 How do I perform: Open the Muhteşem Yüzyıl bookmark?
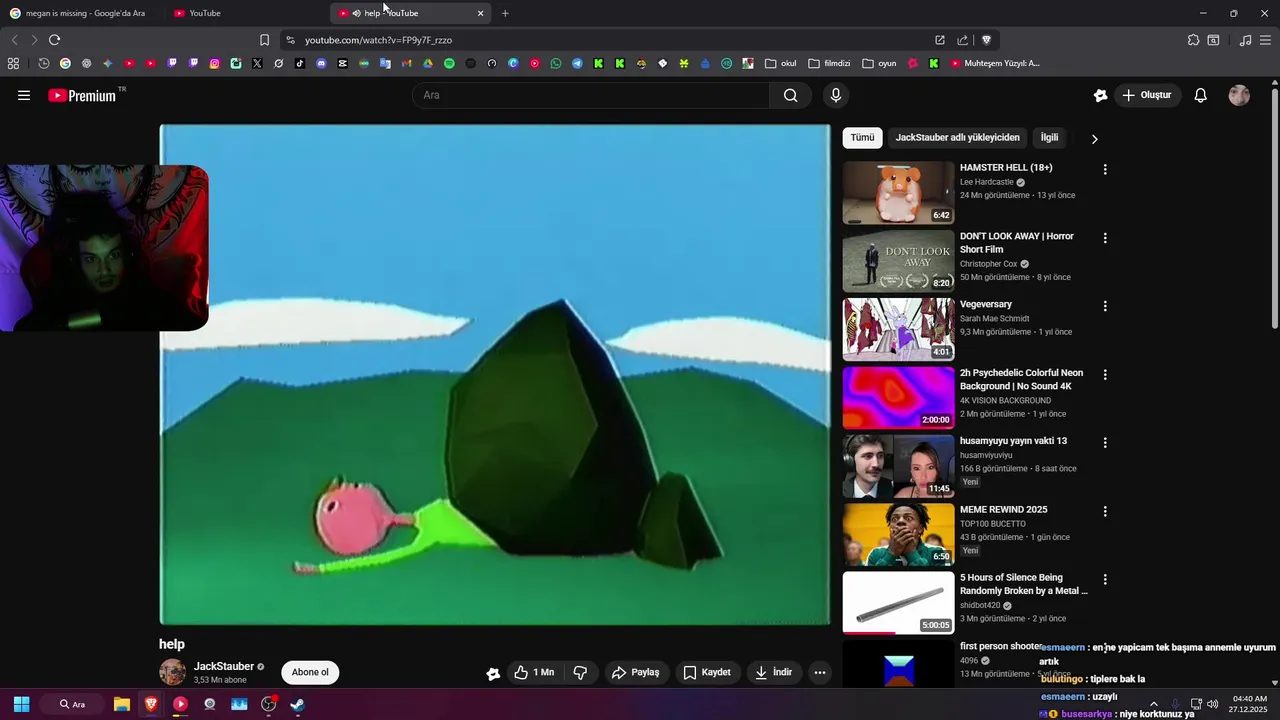coord(995,63)
